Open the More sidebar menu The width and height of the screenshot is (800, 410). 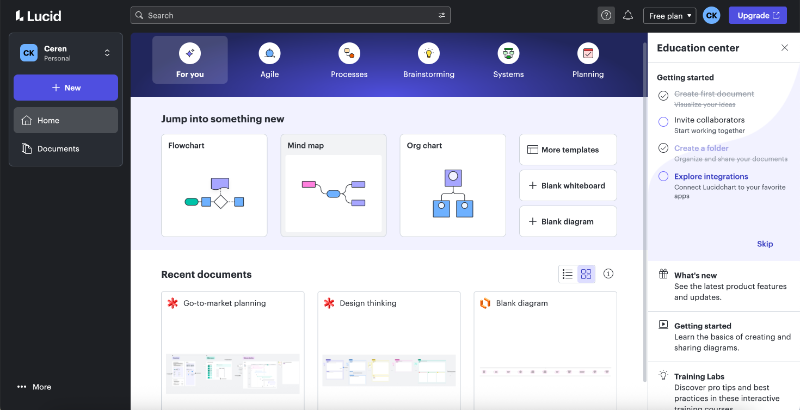coord(34,387)
